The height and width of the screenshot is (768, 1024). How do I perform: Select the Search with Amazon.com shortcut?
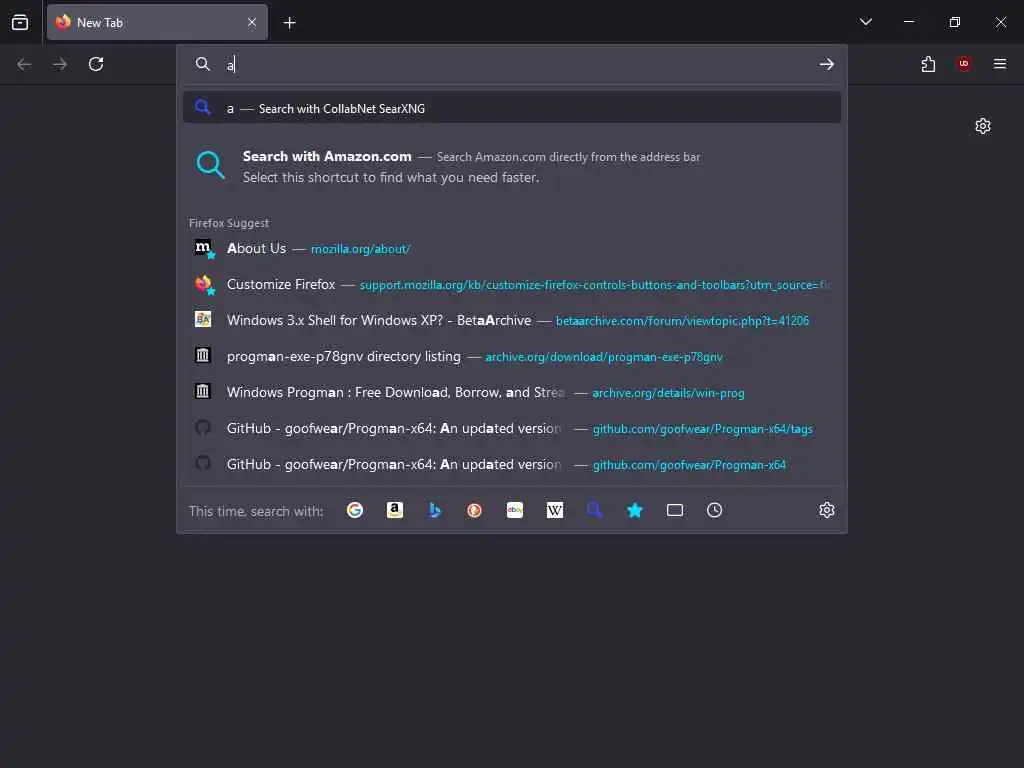pos(512,167)
